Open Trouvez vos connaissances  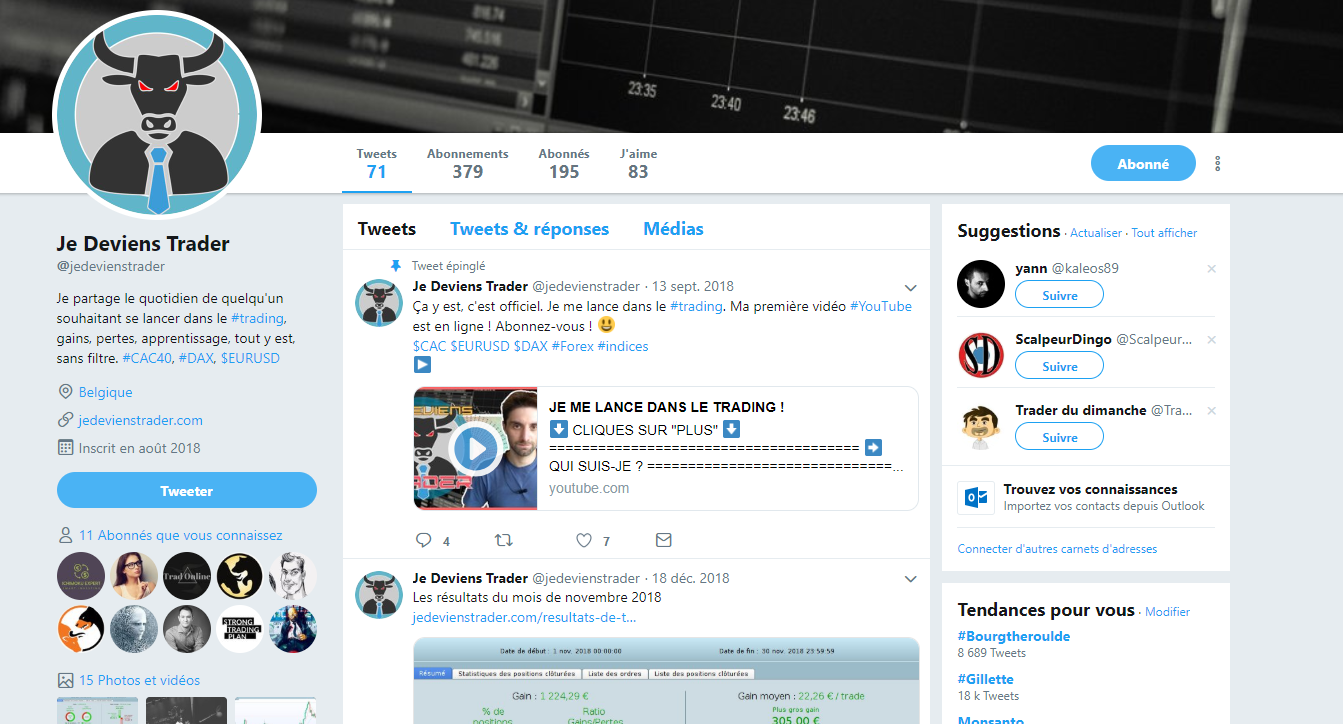tap(1091, 489)
